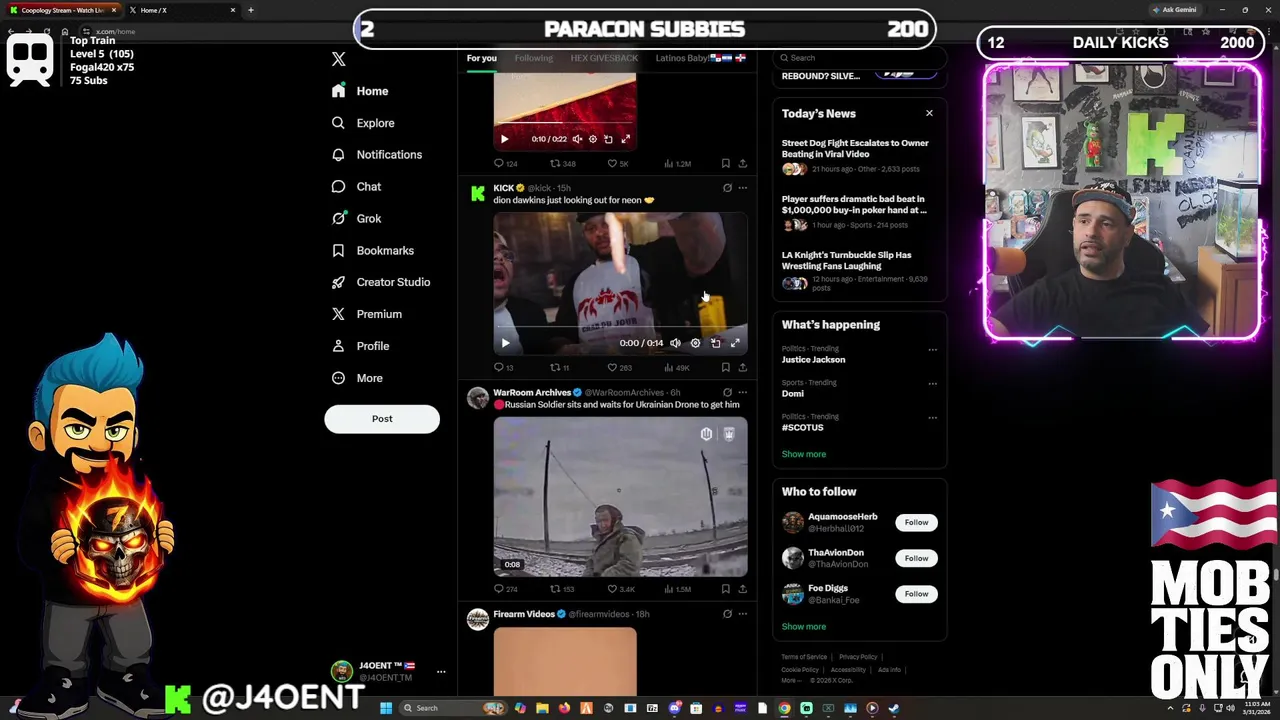Screen dimensions: 1280x720
Task: Play the KICK post video
Action: [505, 343]
